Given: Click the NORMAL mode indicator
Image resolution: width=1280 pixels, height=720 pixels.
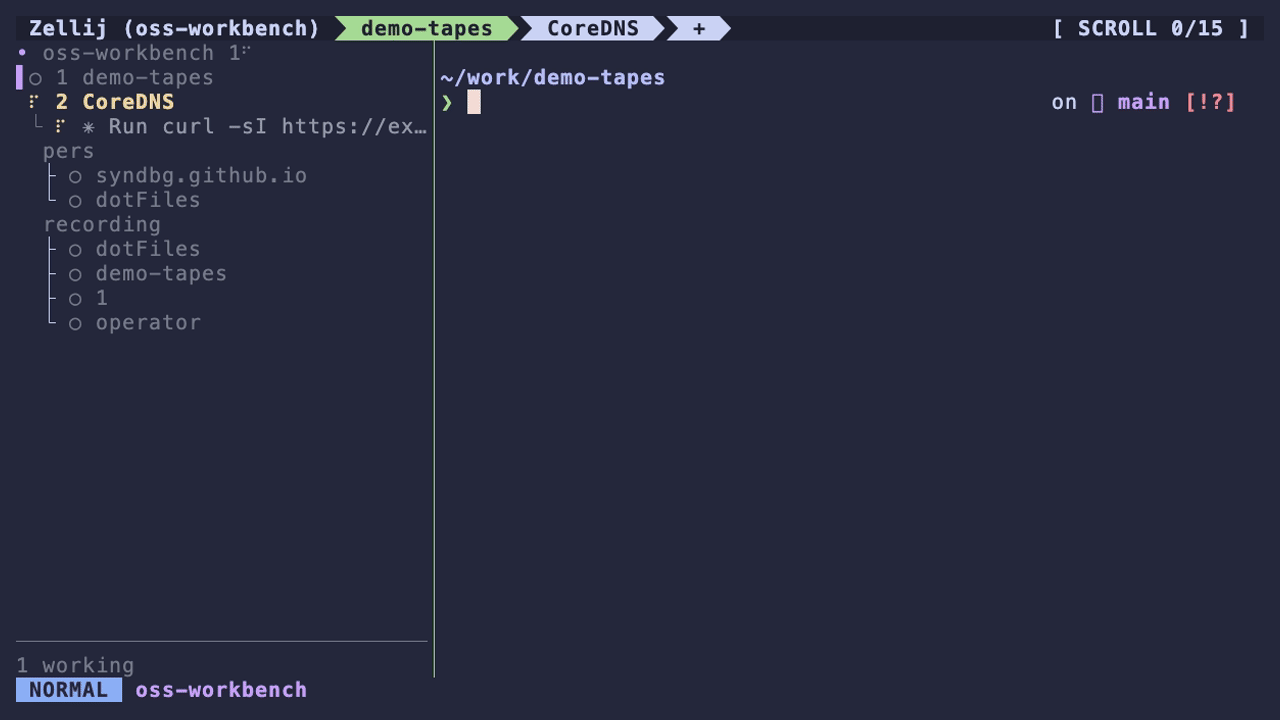Looking at the screenshot, I should [x=68, y=690].
